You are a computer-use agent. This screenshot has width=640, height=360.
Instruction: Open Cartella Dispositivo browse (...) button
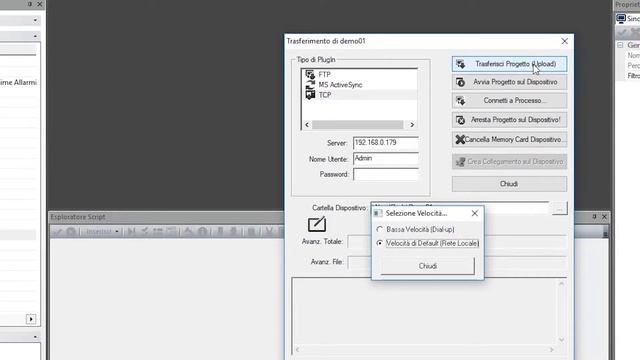click(560, 209)
